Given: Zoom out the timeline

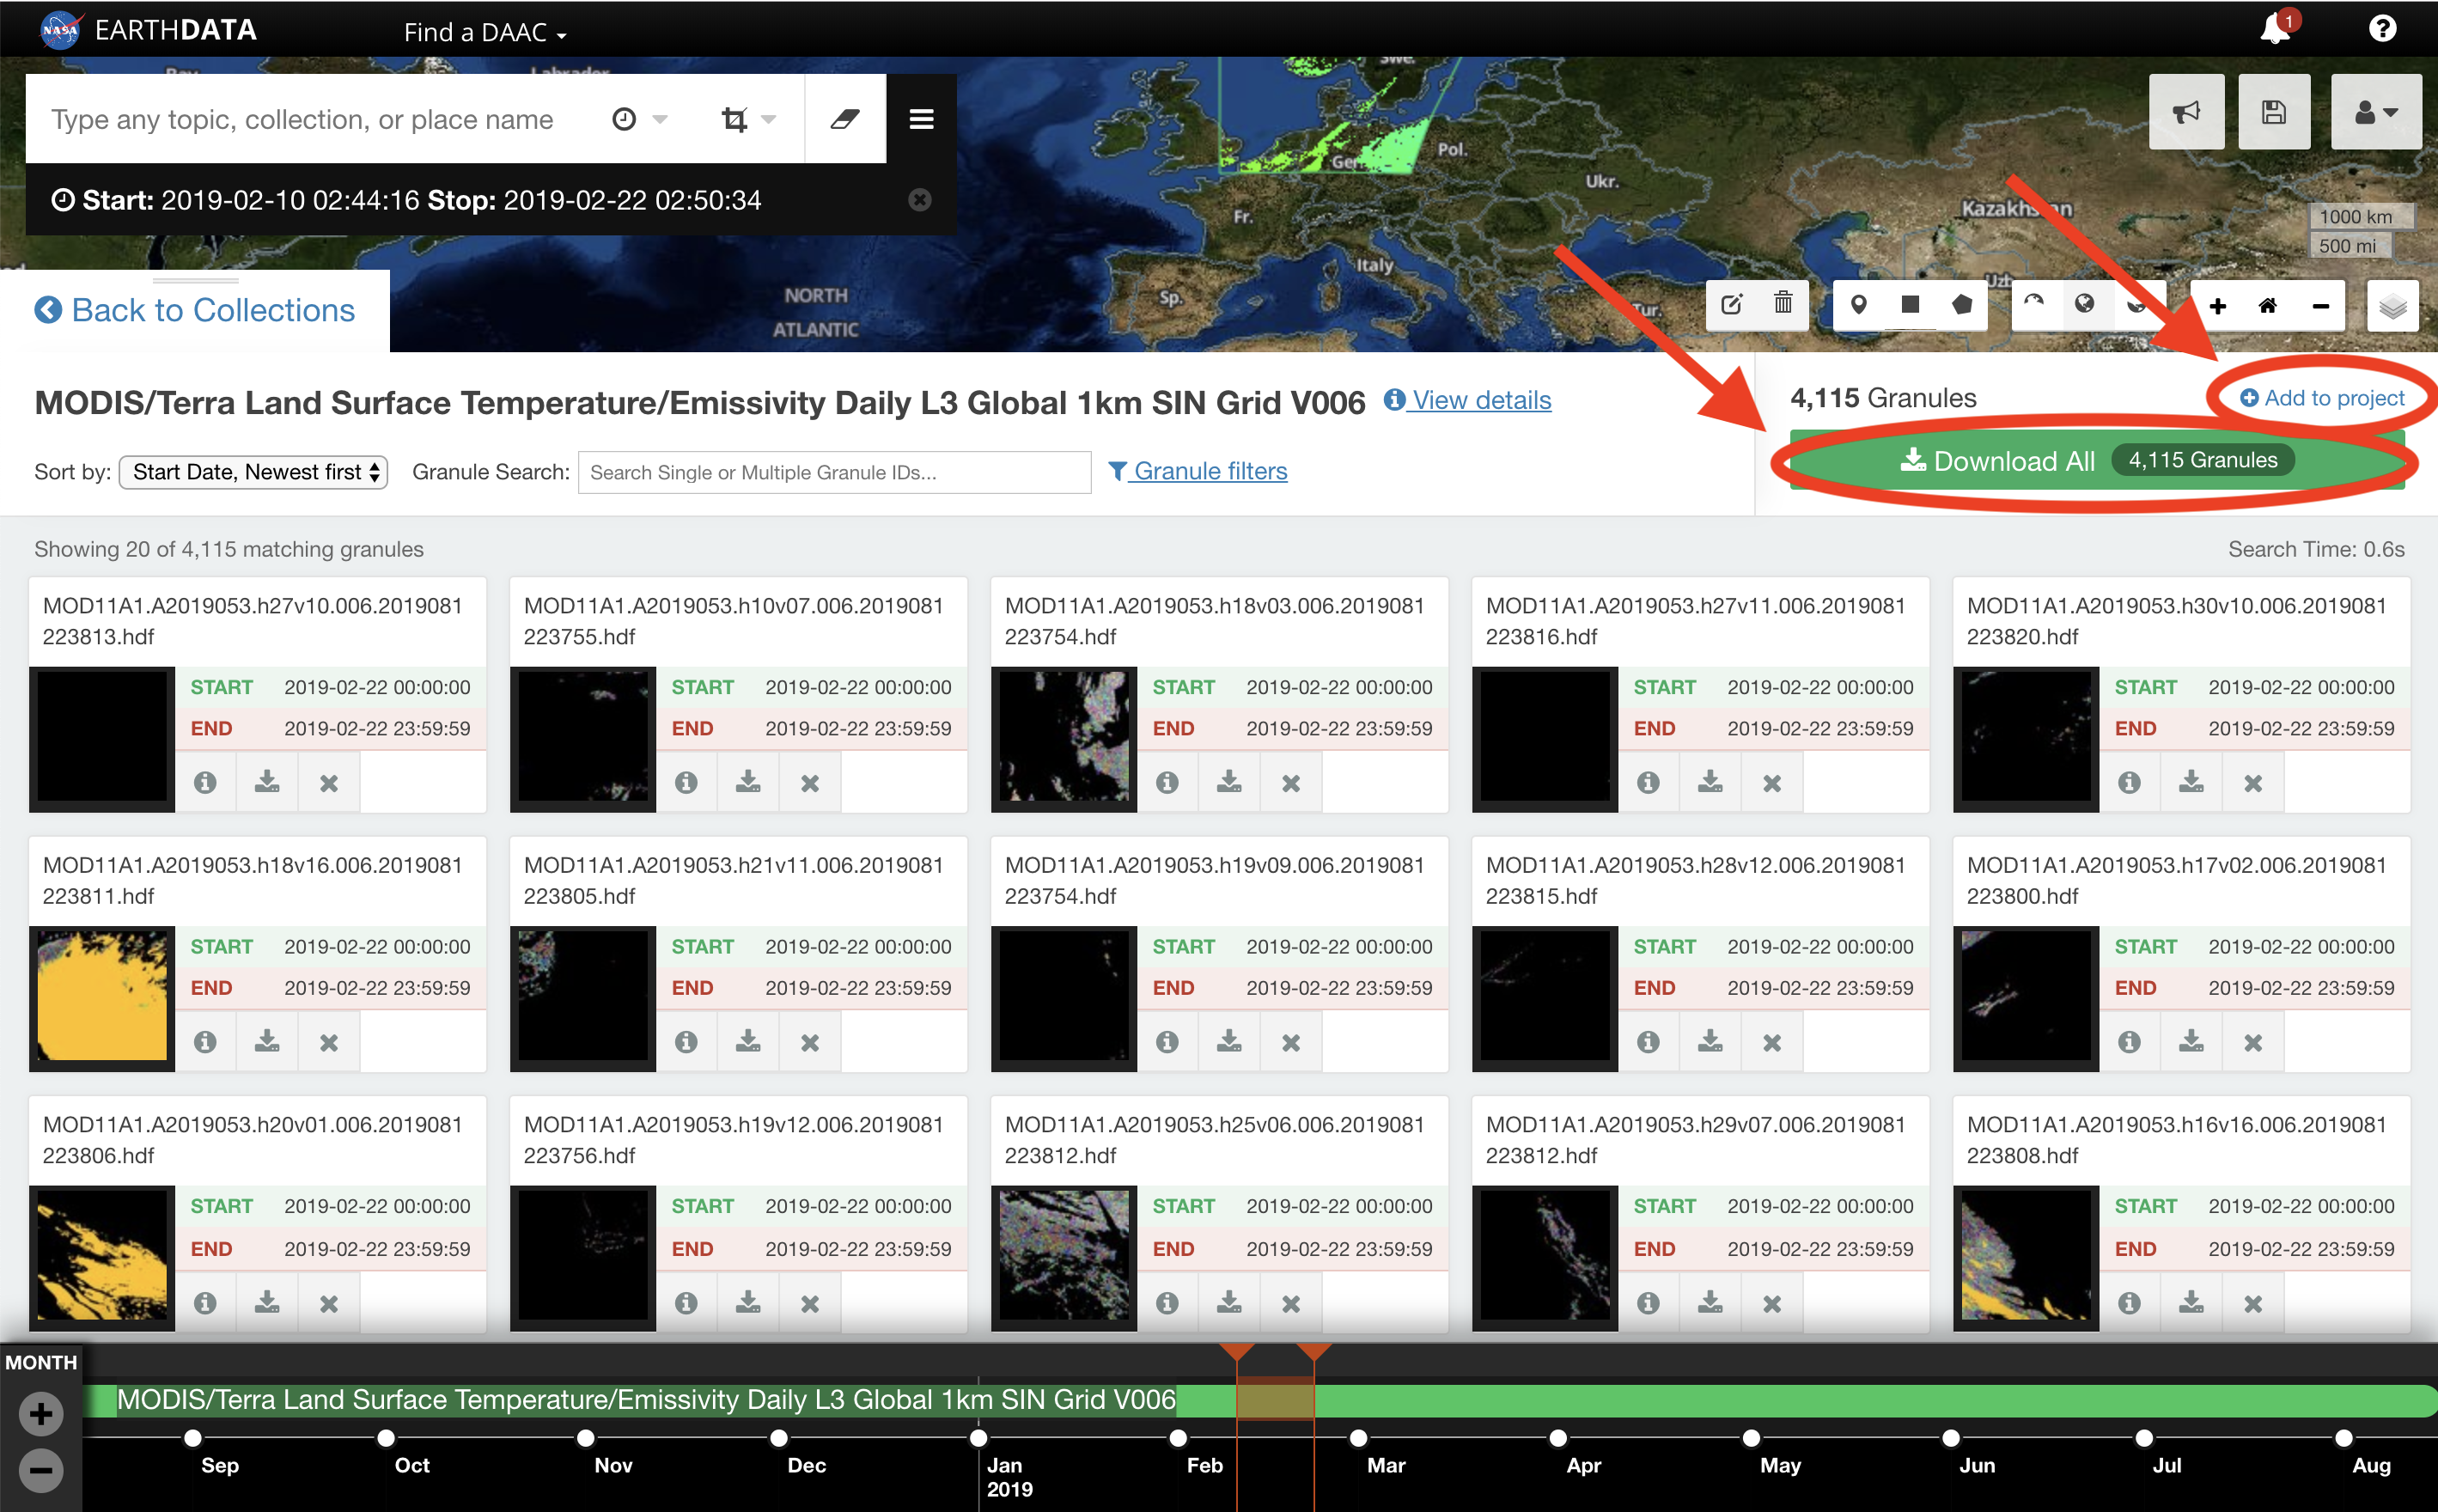Looking at the screenshot, I should 41,1470.
